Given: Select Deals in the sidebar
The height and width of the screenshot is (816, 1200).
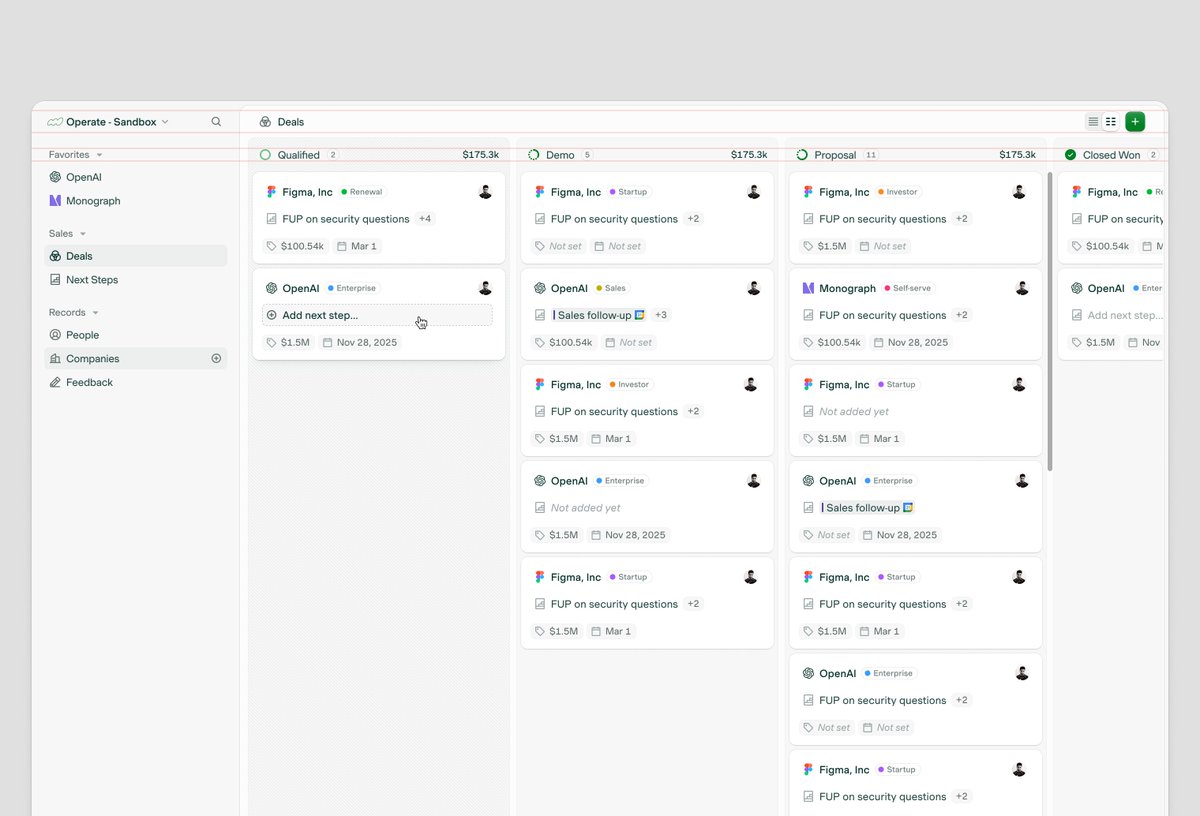Looking at the screenshot, I should 136,256.
